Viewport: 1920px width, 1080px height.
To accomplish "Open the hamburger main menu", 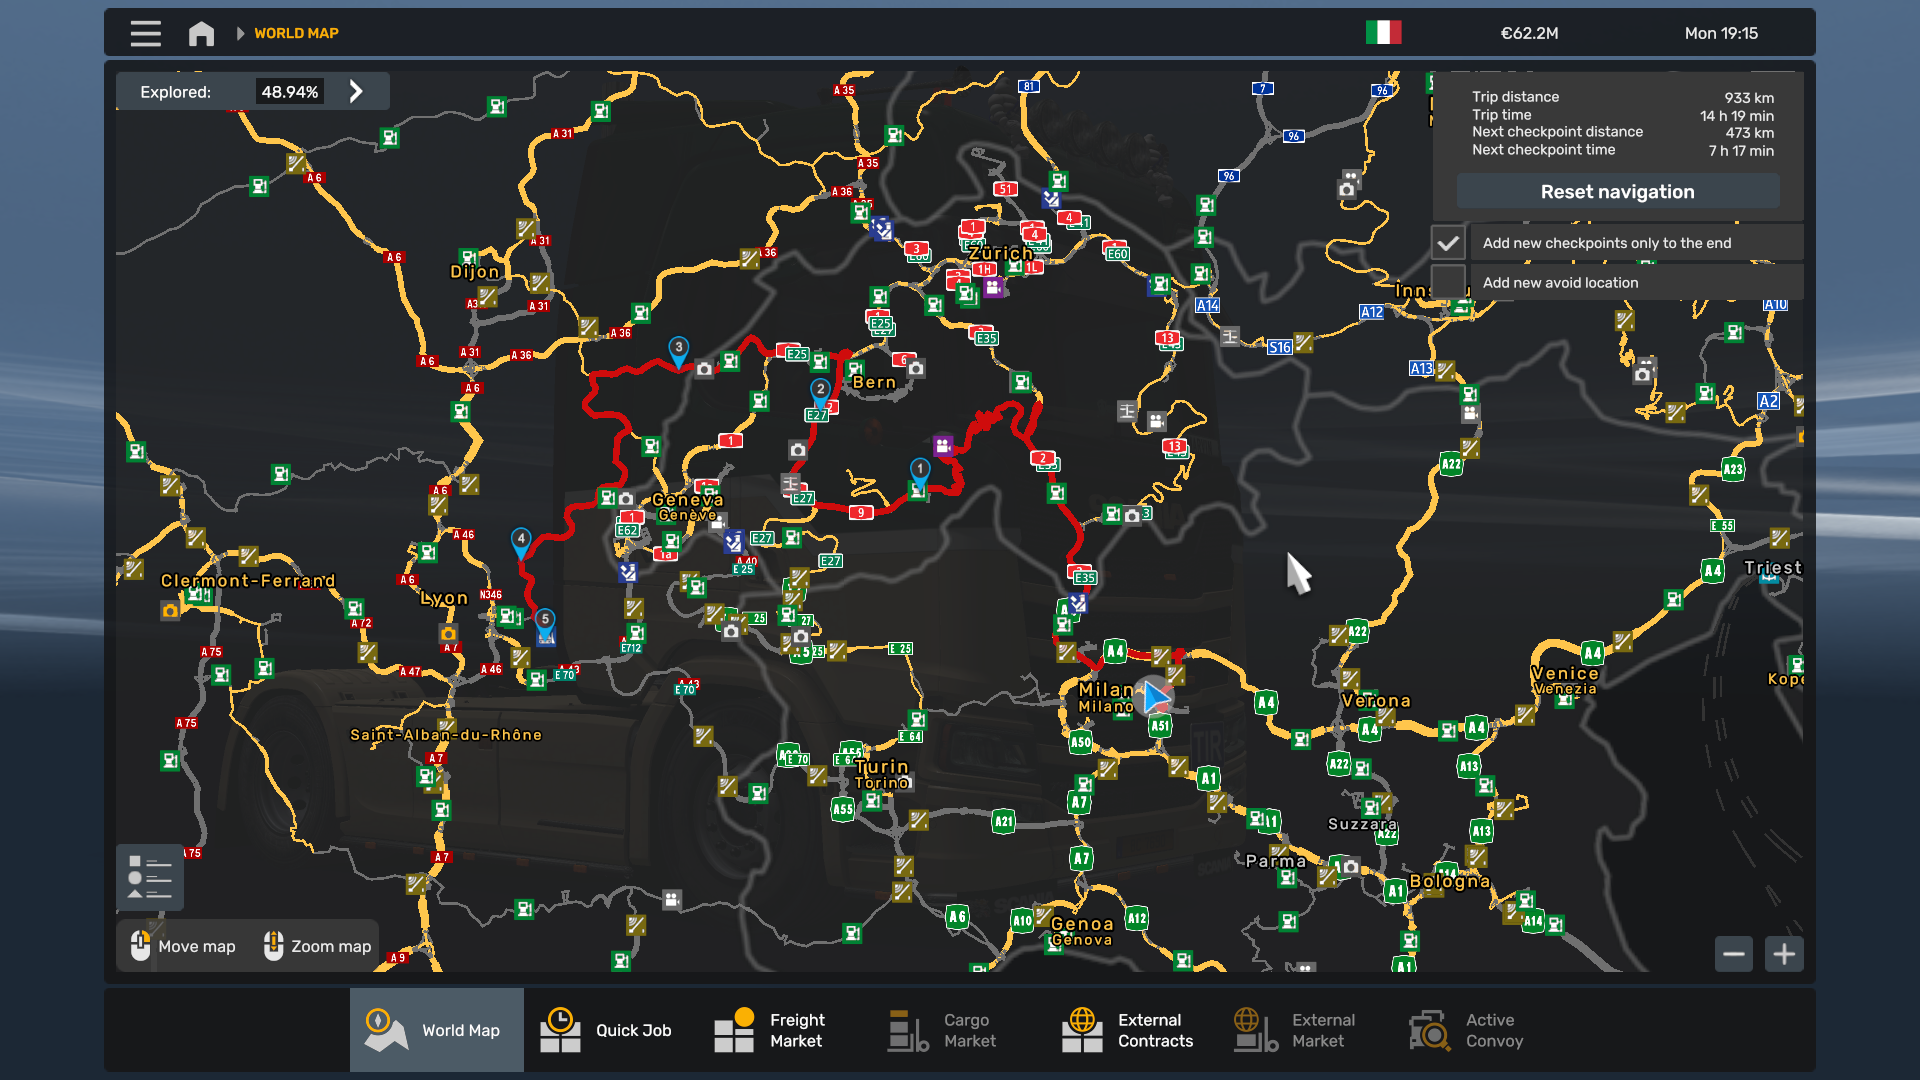I will coord(145,33).
